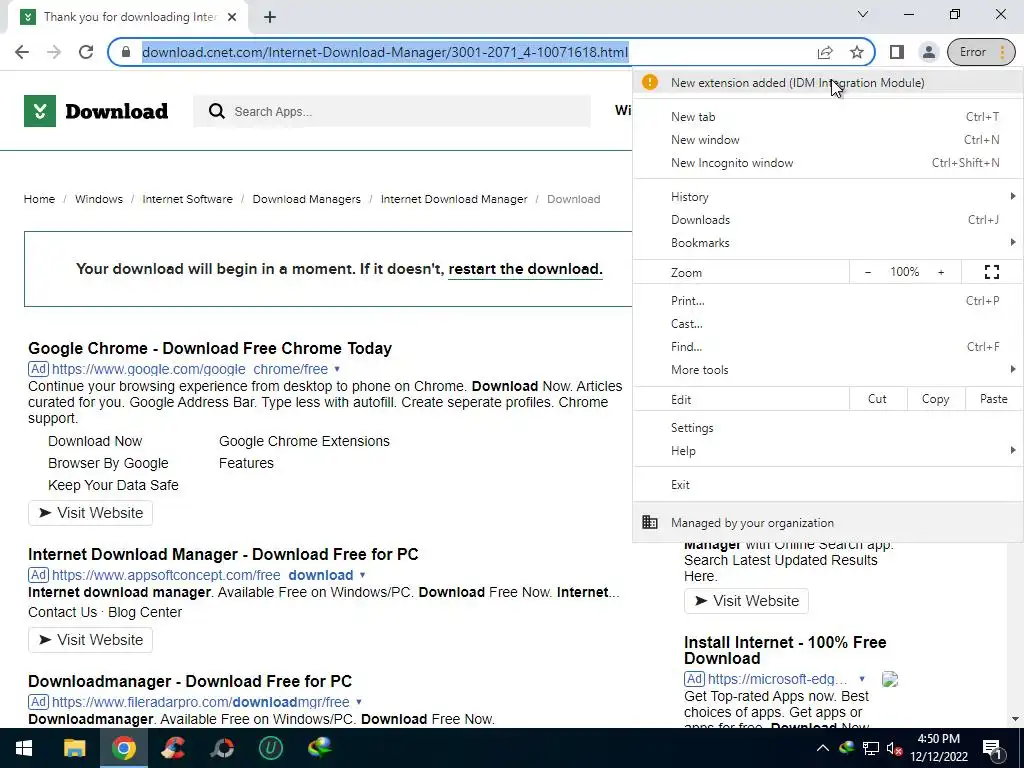Screen dimensions: 1024x768
Task: Open Internet Download Manager breadcrumb link
Action: point(454,199)
